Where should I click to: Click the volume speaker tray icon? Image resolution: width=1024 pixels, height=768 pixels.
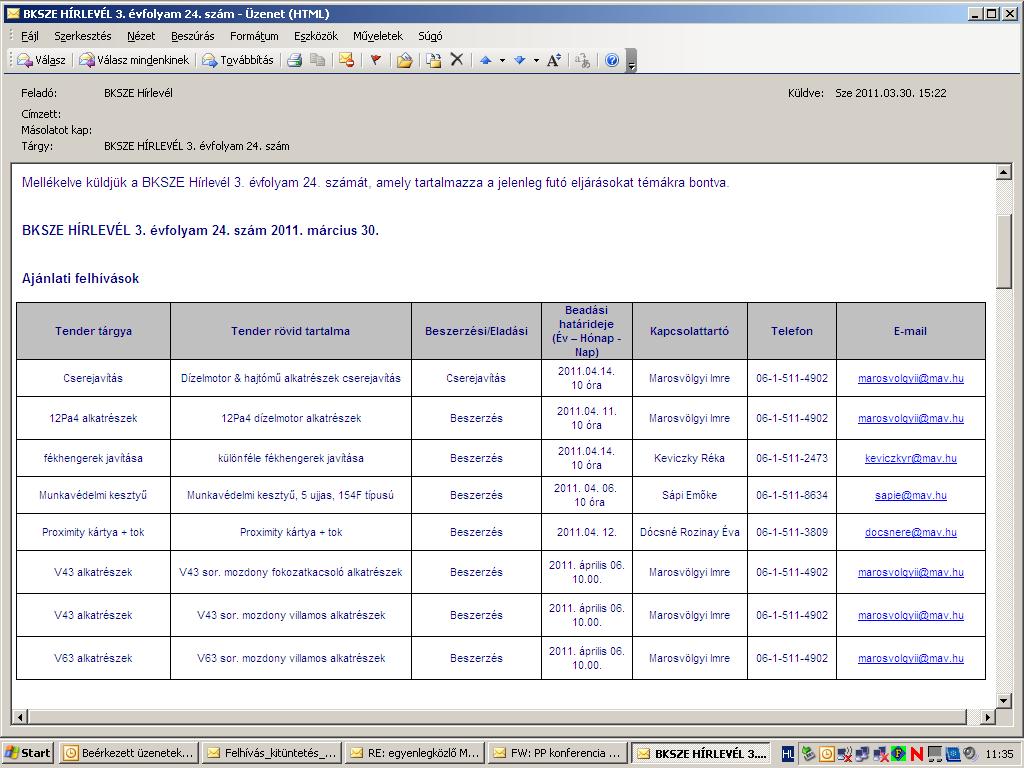(970, 754)
